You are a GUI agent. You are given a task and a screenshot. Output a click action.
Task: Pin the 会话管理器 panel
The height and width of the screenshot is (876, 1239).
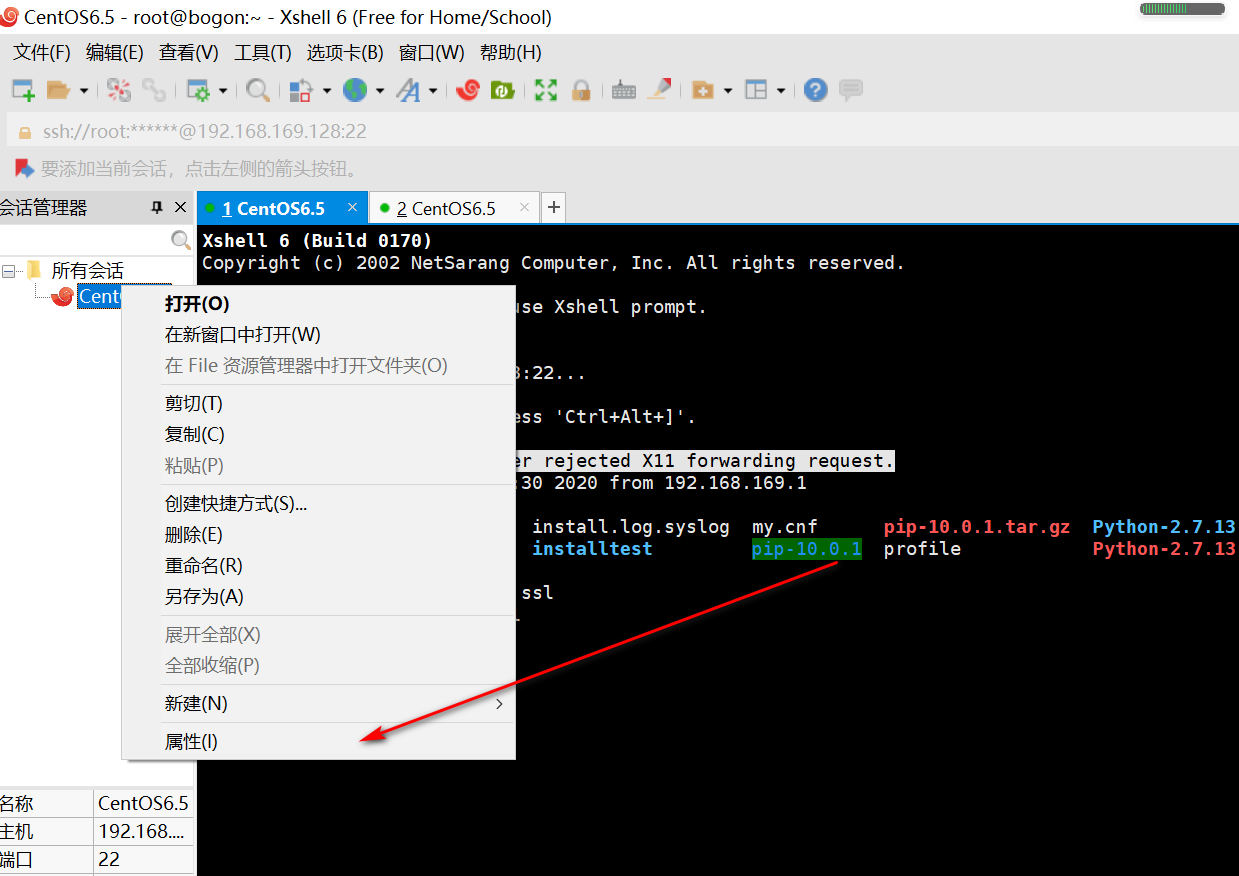[x=157, y=207]
